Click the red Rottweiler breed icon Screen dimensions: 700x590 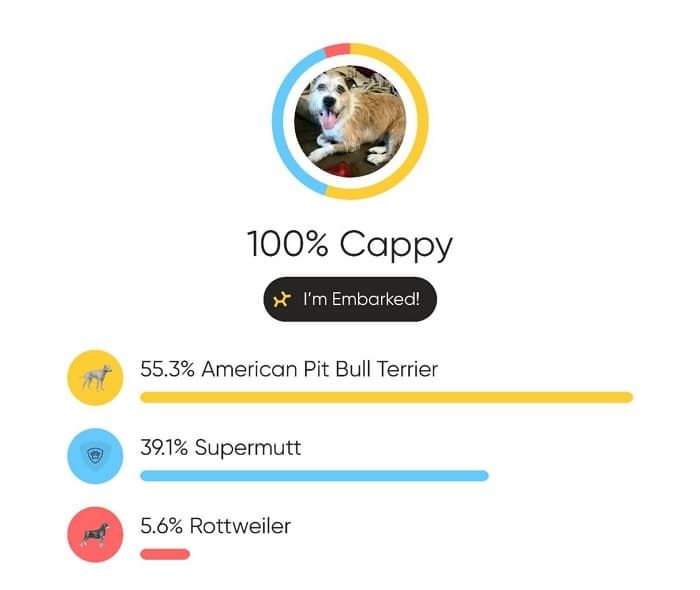click(95, 535)
